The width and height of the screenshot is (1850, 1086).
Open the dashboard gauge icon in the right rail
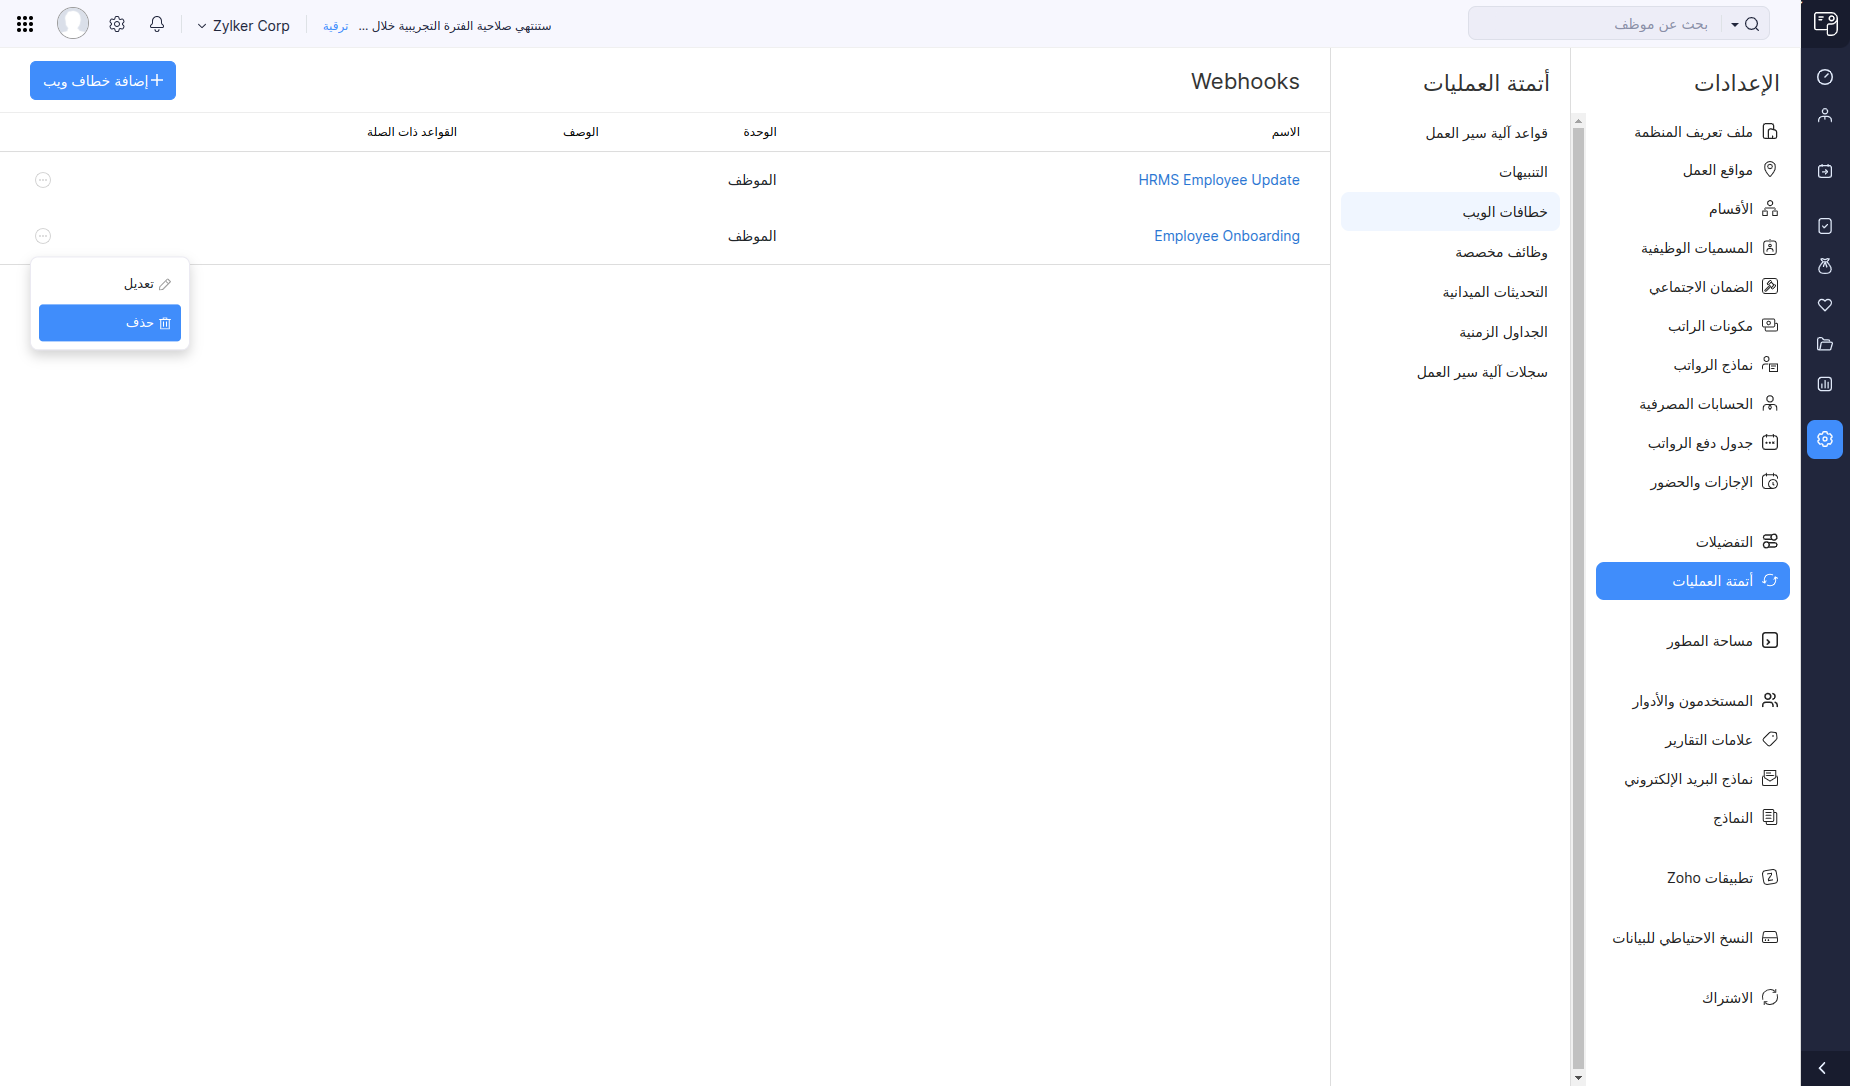click(1825, 77)
